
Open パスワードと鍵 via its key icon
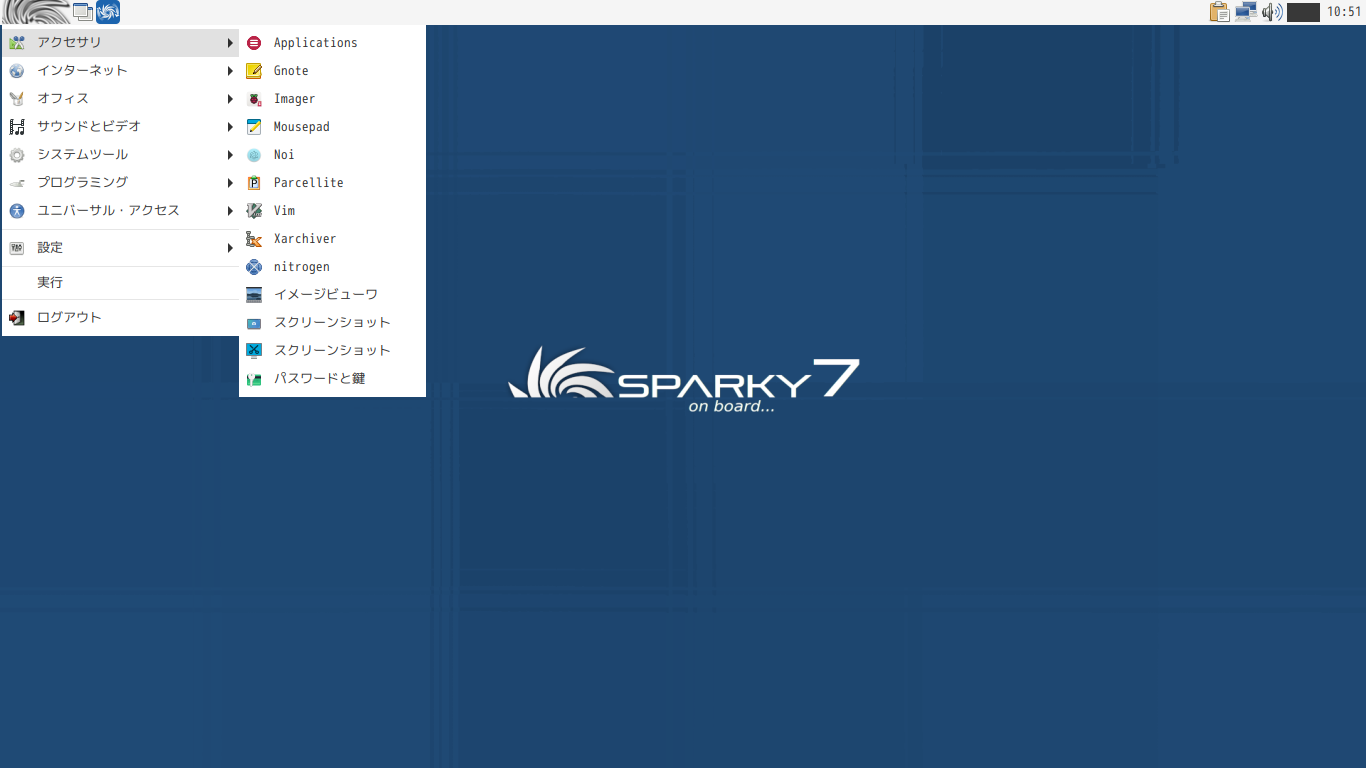click(x=254, y=379)
